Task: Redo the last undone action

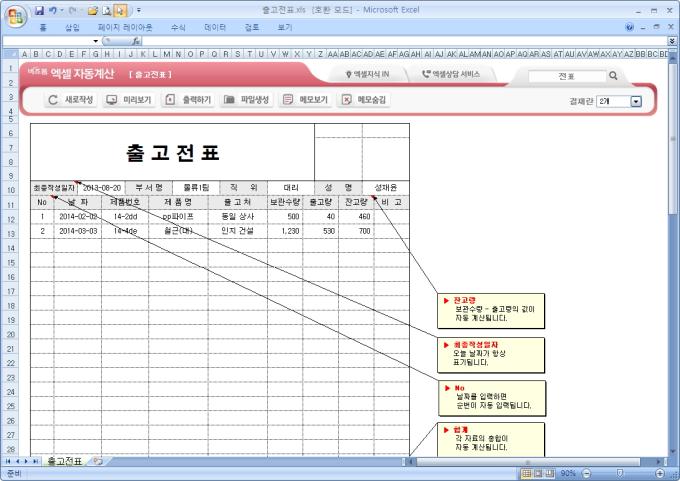Action: coord(73,10)
